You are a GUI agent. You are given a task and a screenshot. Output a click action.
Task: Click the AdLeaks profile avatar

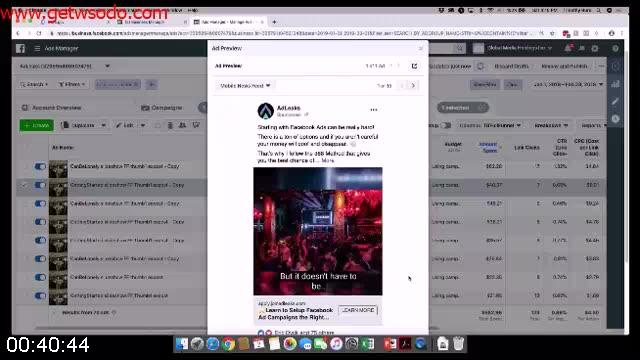click(x=266, y=111)
